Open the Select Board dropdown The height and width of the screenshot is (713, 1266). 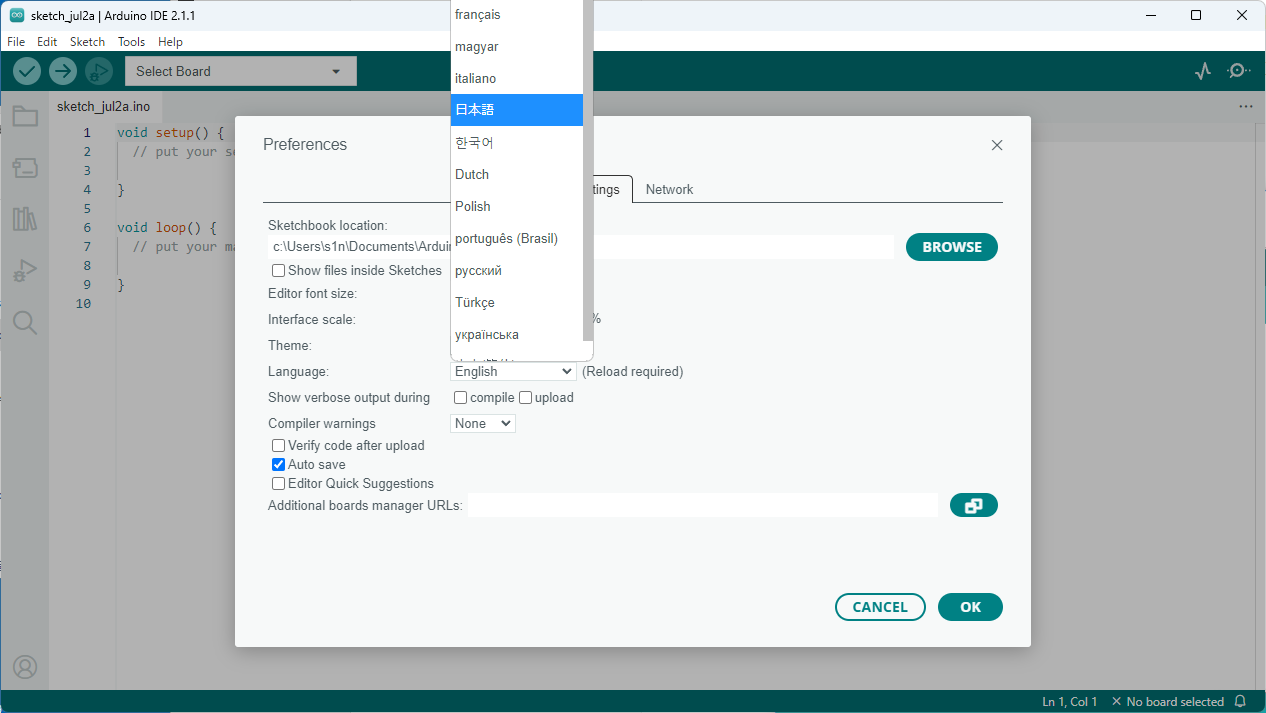point(240,71)
